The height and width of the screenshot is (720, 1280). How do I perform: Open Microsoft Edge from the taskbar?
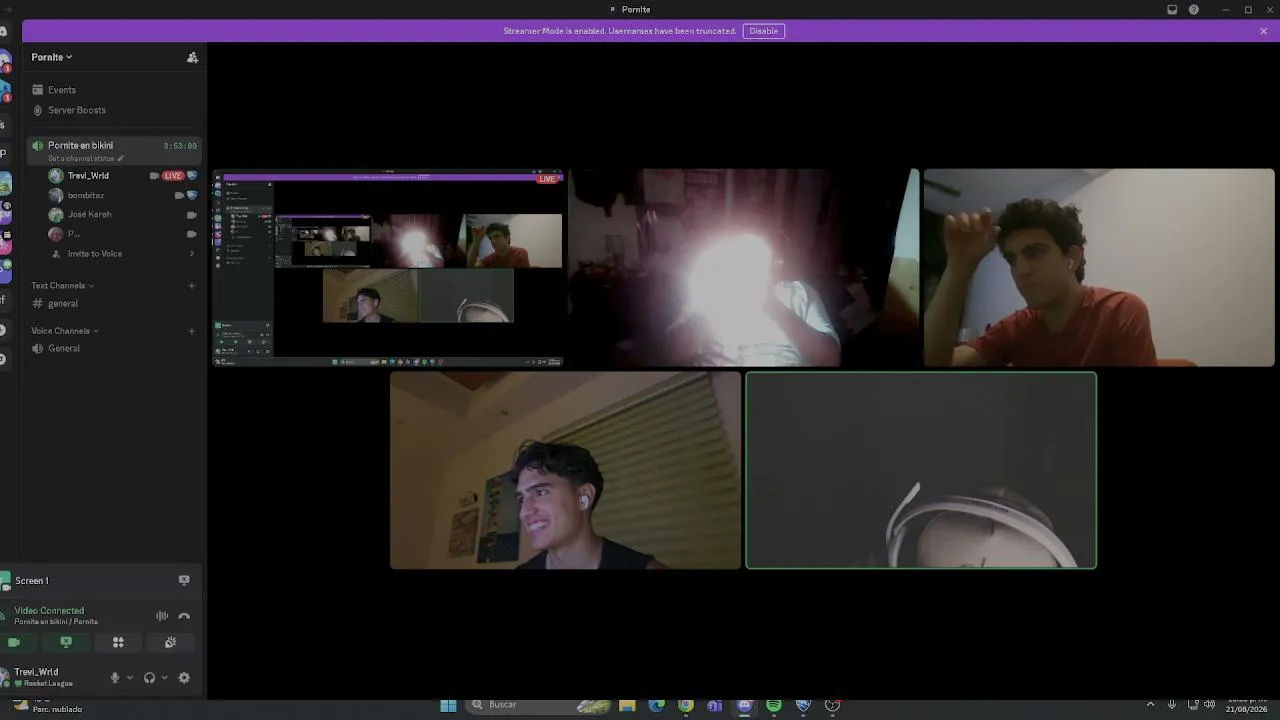(656, 705)
